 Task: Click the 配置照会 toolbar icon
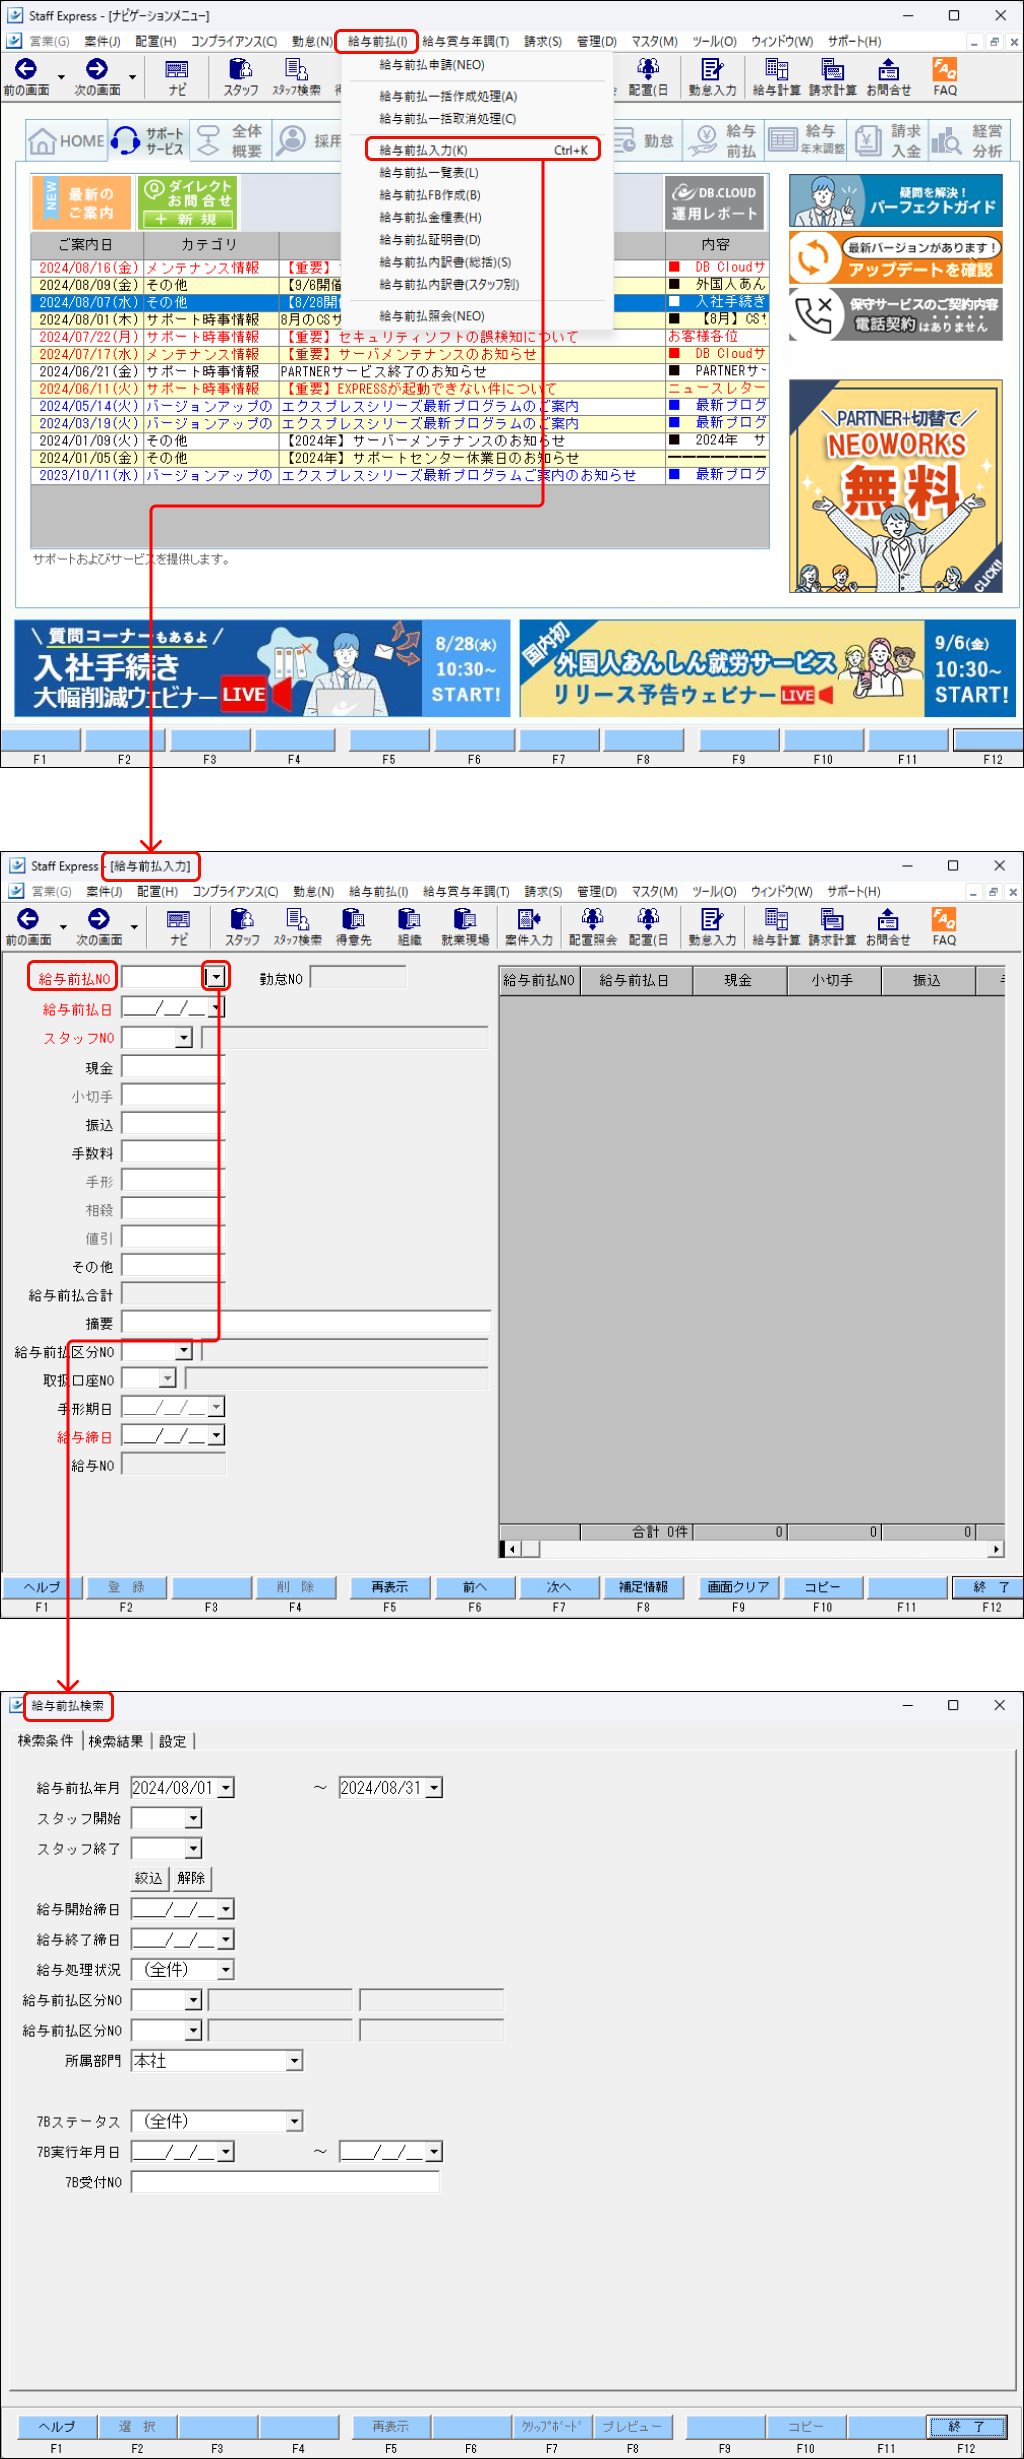pos(592,926)
